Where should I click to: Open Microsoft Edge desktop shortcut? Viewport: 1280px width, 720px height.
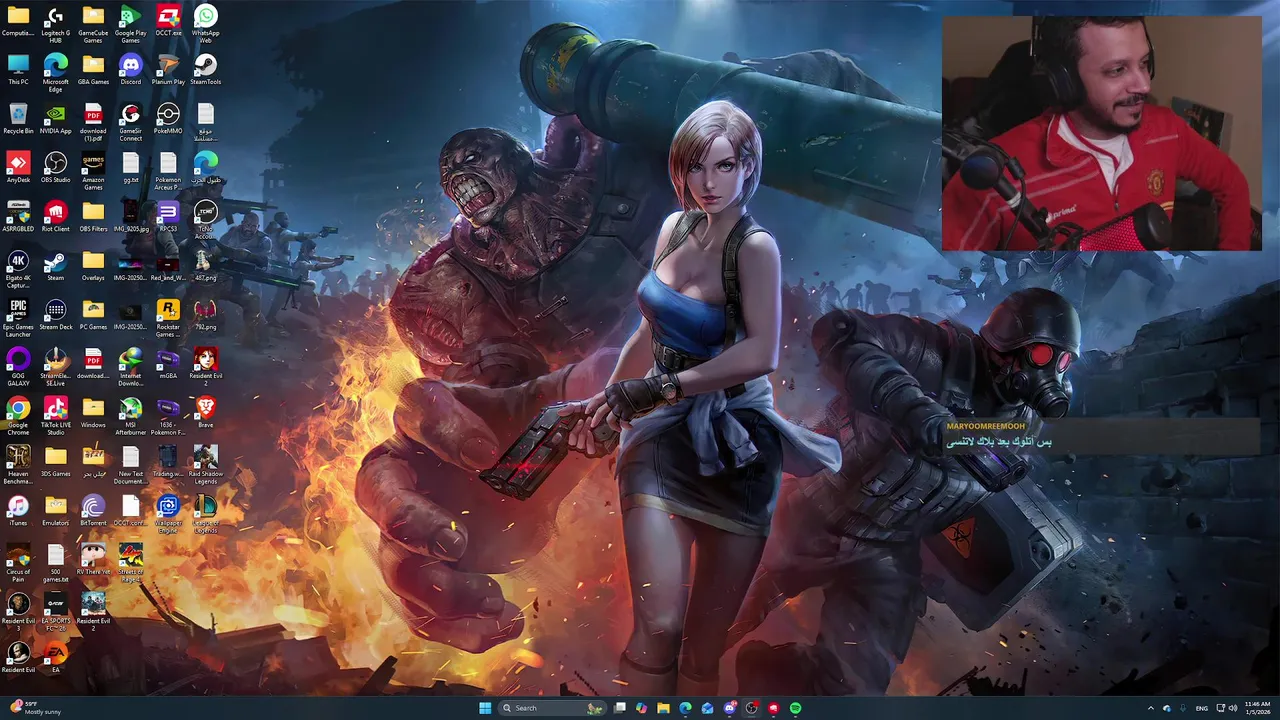(x=56, y=72)
